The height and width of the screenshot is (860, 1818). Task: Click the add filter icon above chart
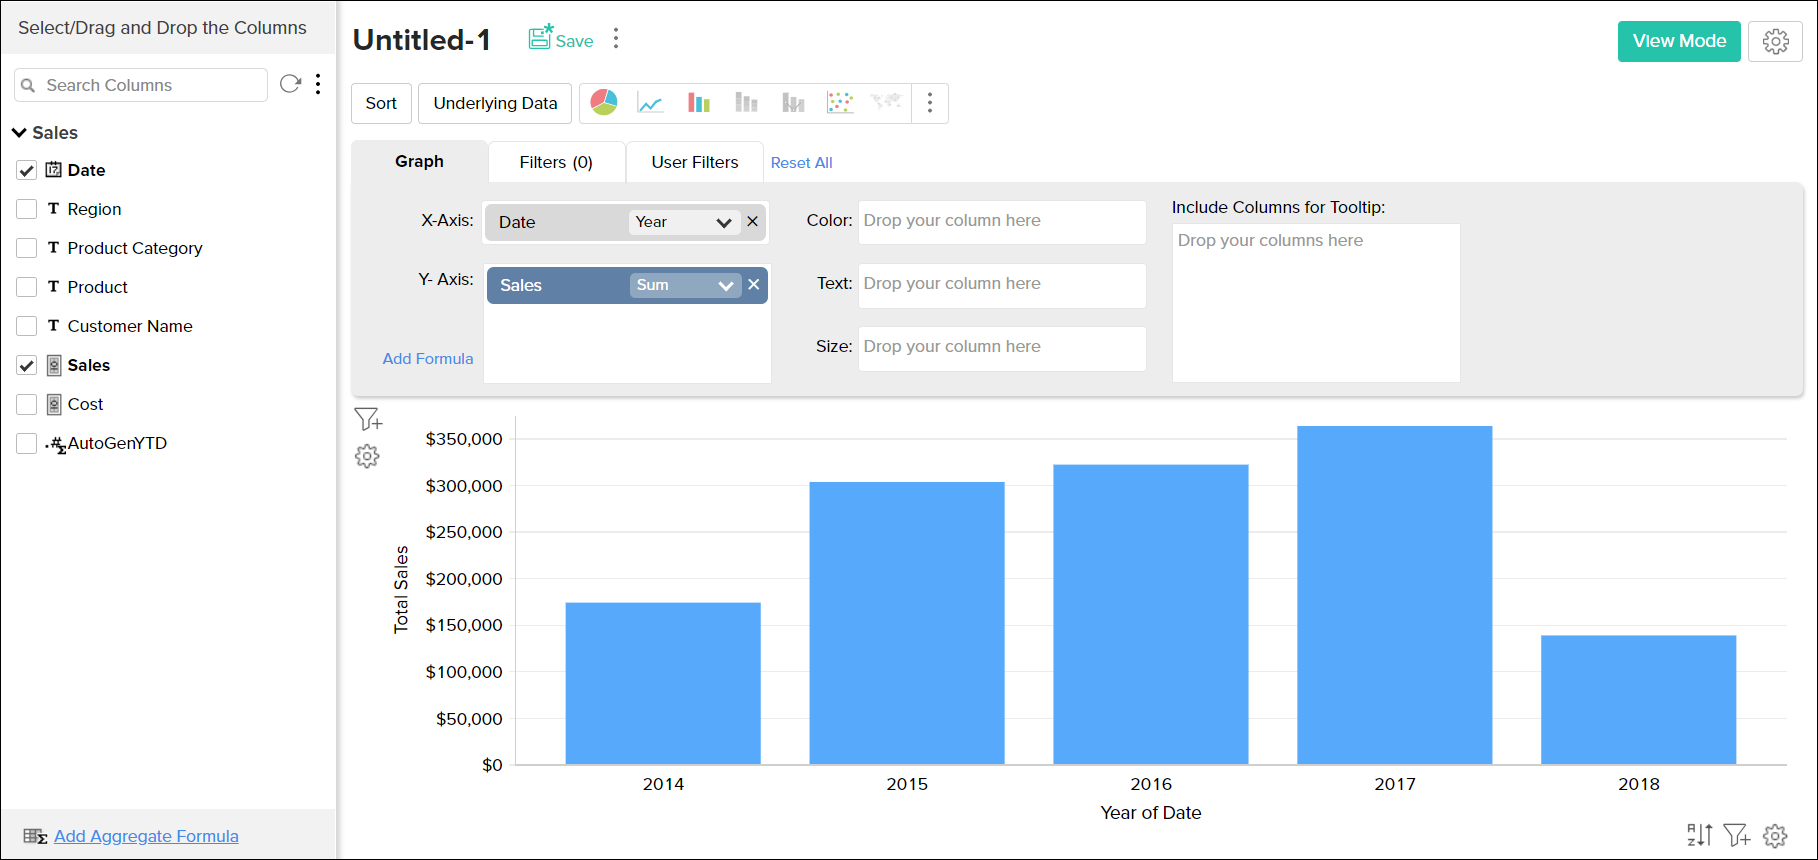[x=368, y=419]
